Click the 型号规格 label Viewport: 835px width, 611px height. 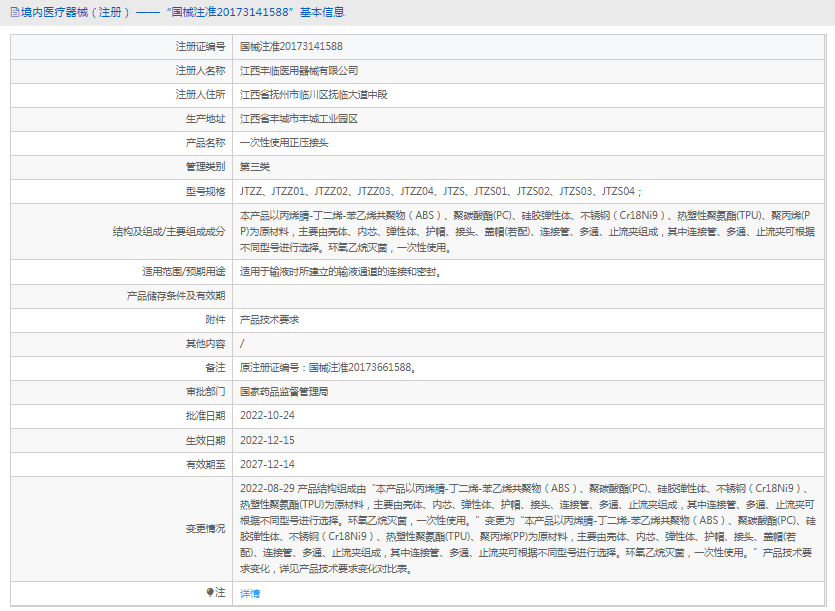click(205, 191)
